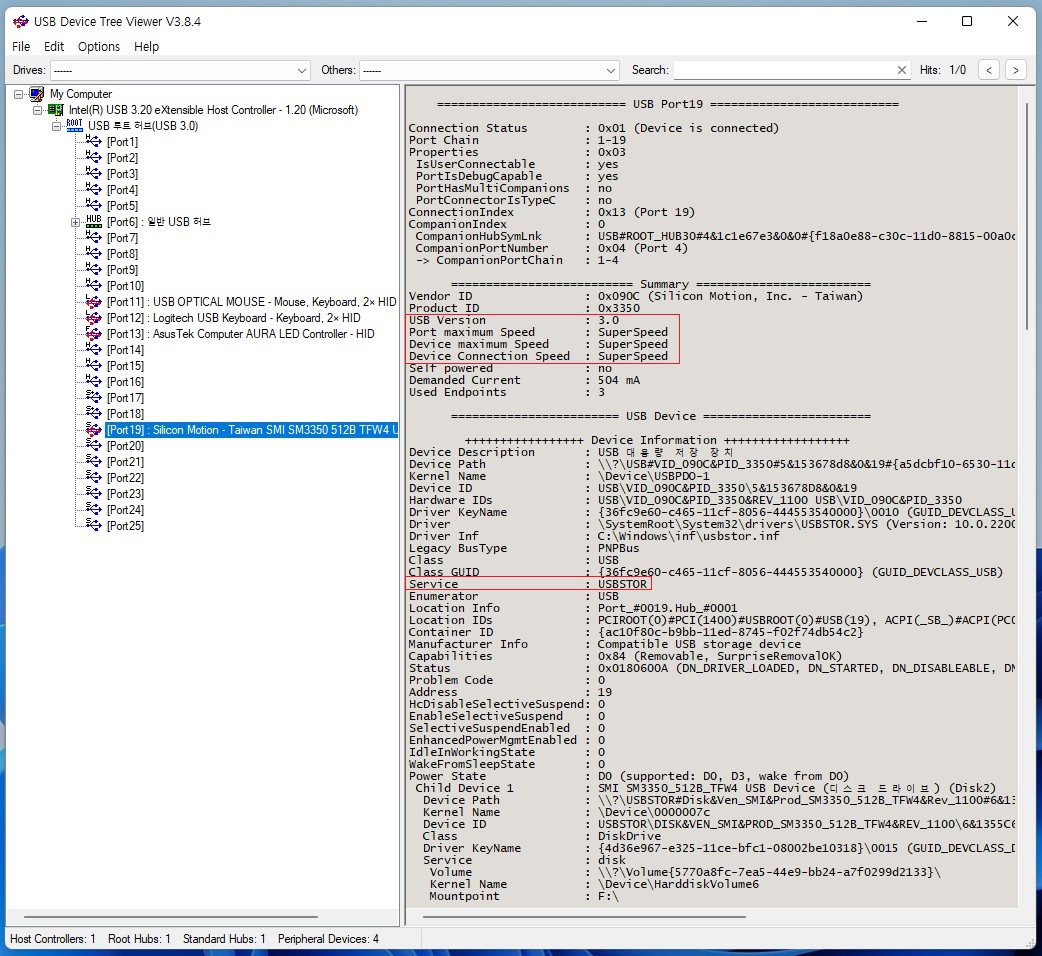Select the Port24 tree item
This screenshot has width=1042, height=956.
[125, 510]
